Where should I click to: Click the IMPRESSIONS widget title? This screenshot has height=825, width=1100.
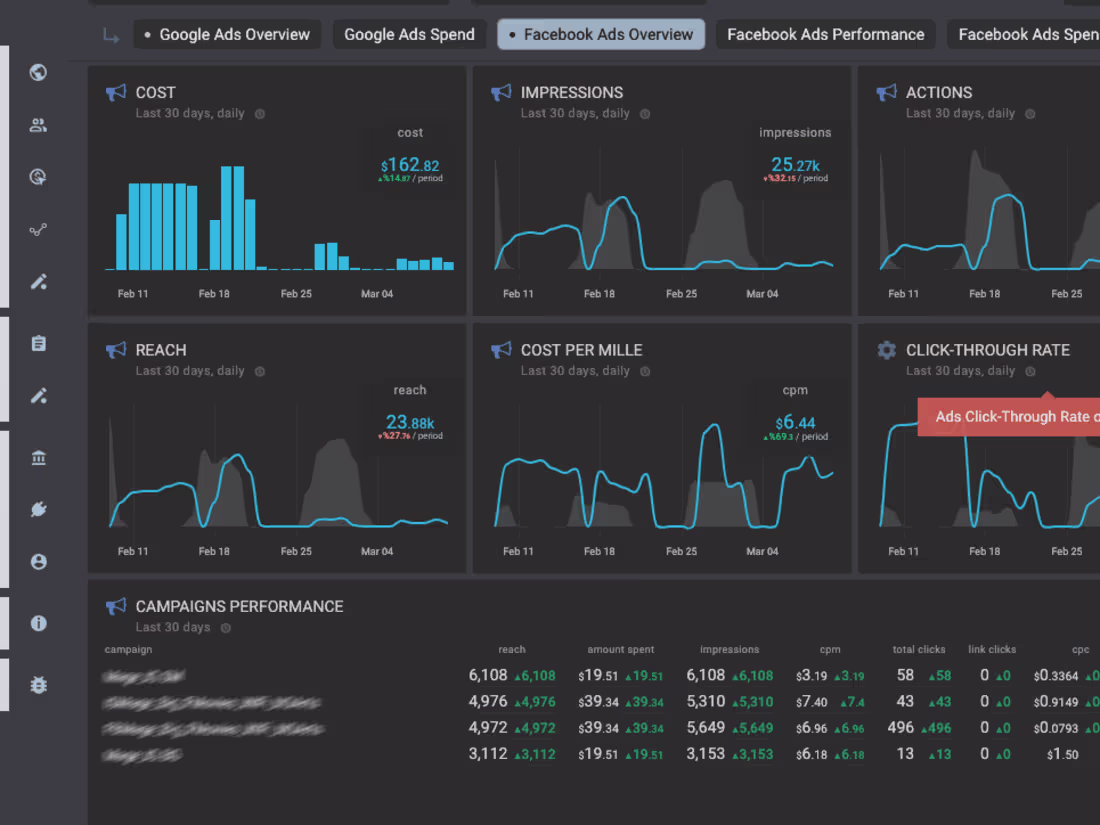pos(571,93)
